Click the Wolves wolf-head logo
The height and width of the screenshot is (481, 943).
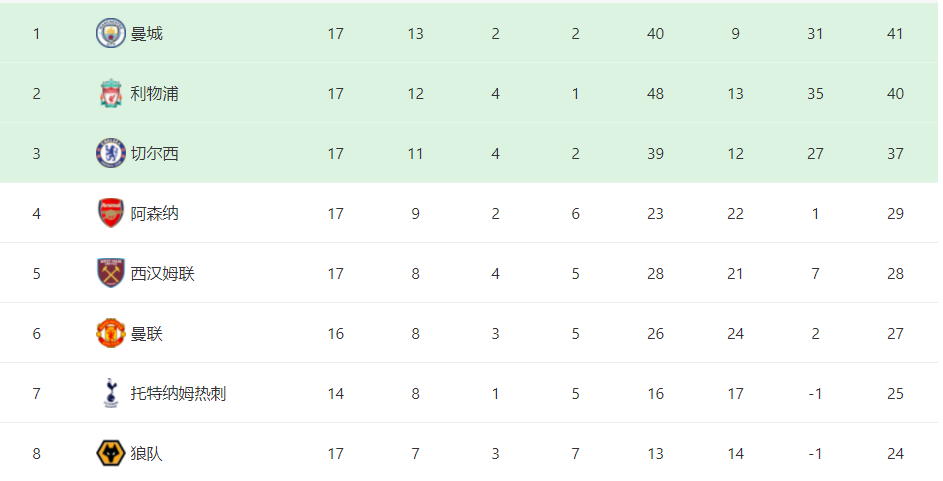click(111, 453)
